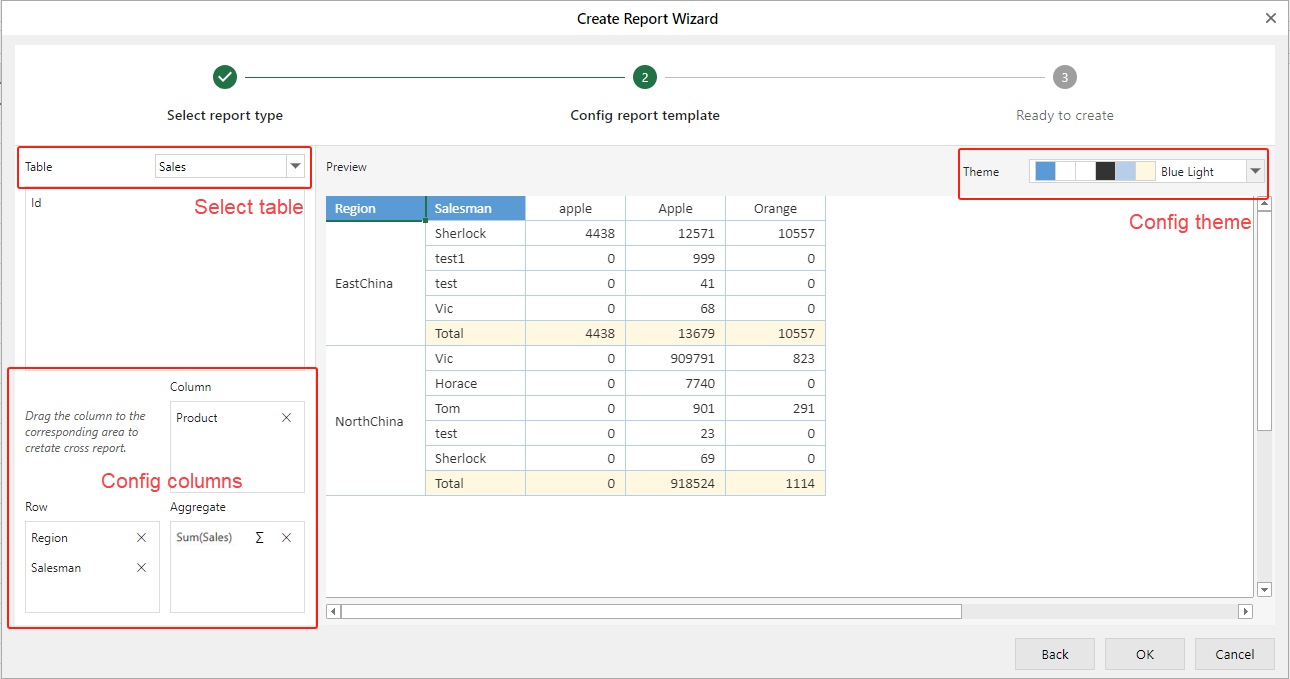Confirm with the OK button

pyautogui.click(x=1145, y=654)
